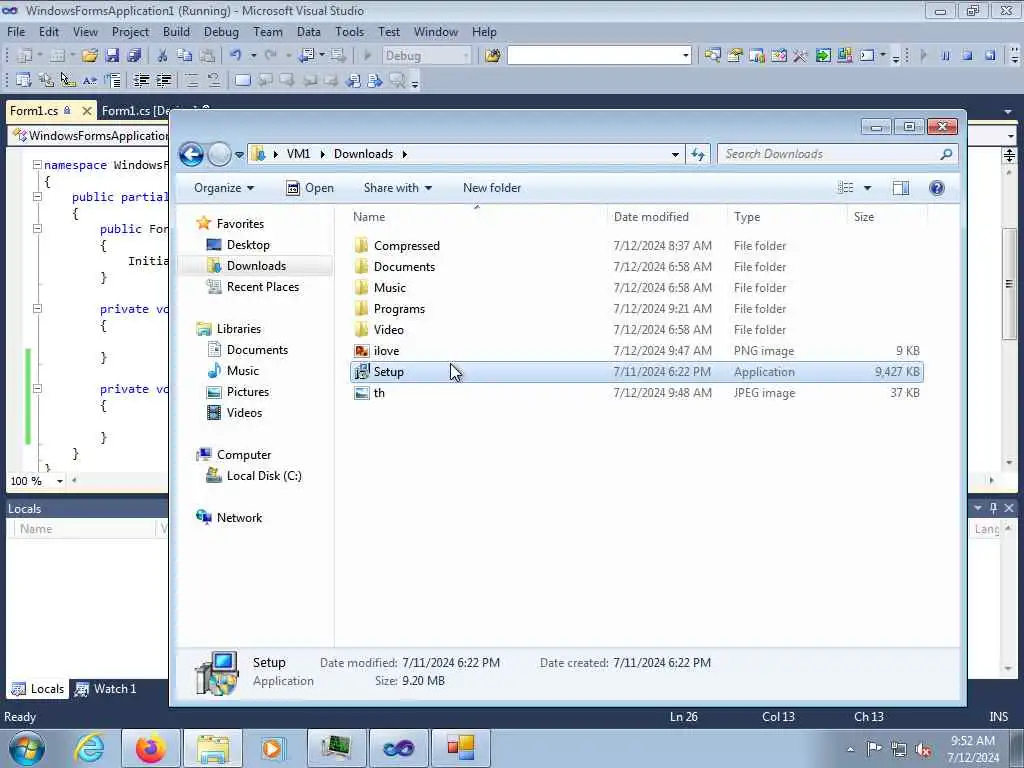The height and width of the screenshot is (768, 1024).
Task: Click the Save icon in Visual Studio toolbar
Action: (112, 56)
